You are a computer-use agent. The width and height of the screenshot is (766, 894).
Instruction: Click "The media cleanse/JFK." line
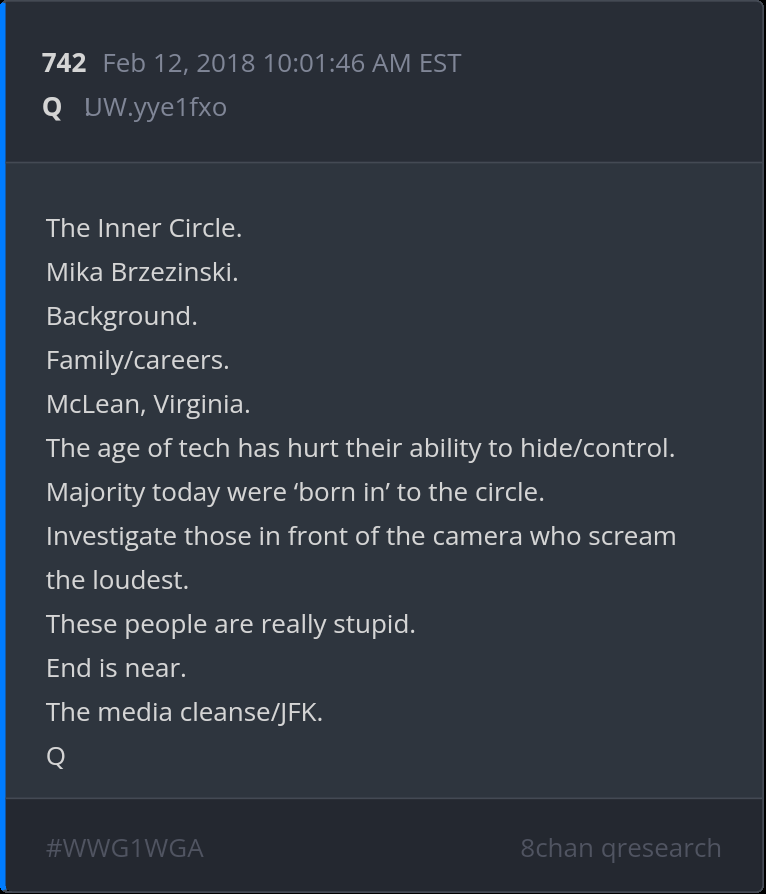[184, 712]
